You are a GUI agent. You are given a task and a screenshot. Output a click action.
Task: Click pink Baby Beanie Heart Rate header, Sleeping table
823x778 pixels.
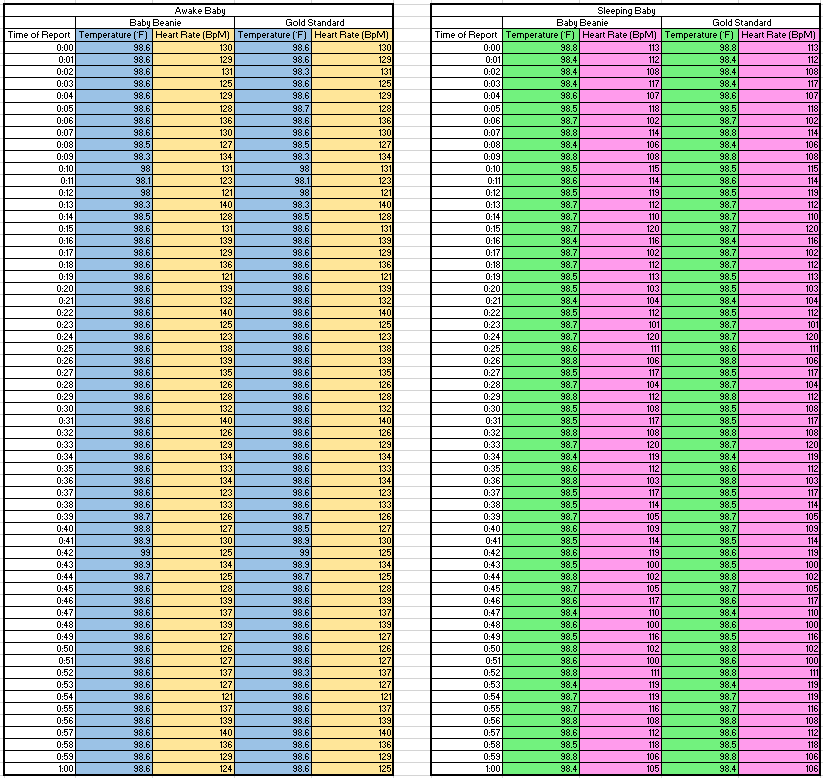(621, 35)
